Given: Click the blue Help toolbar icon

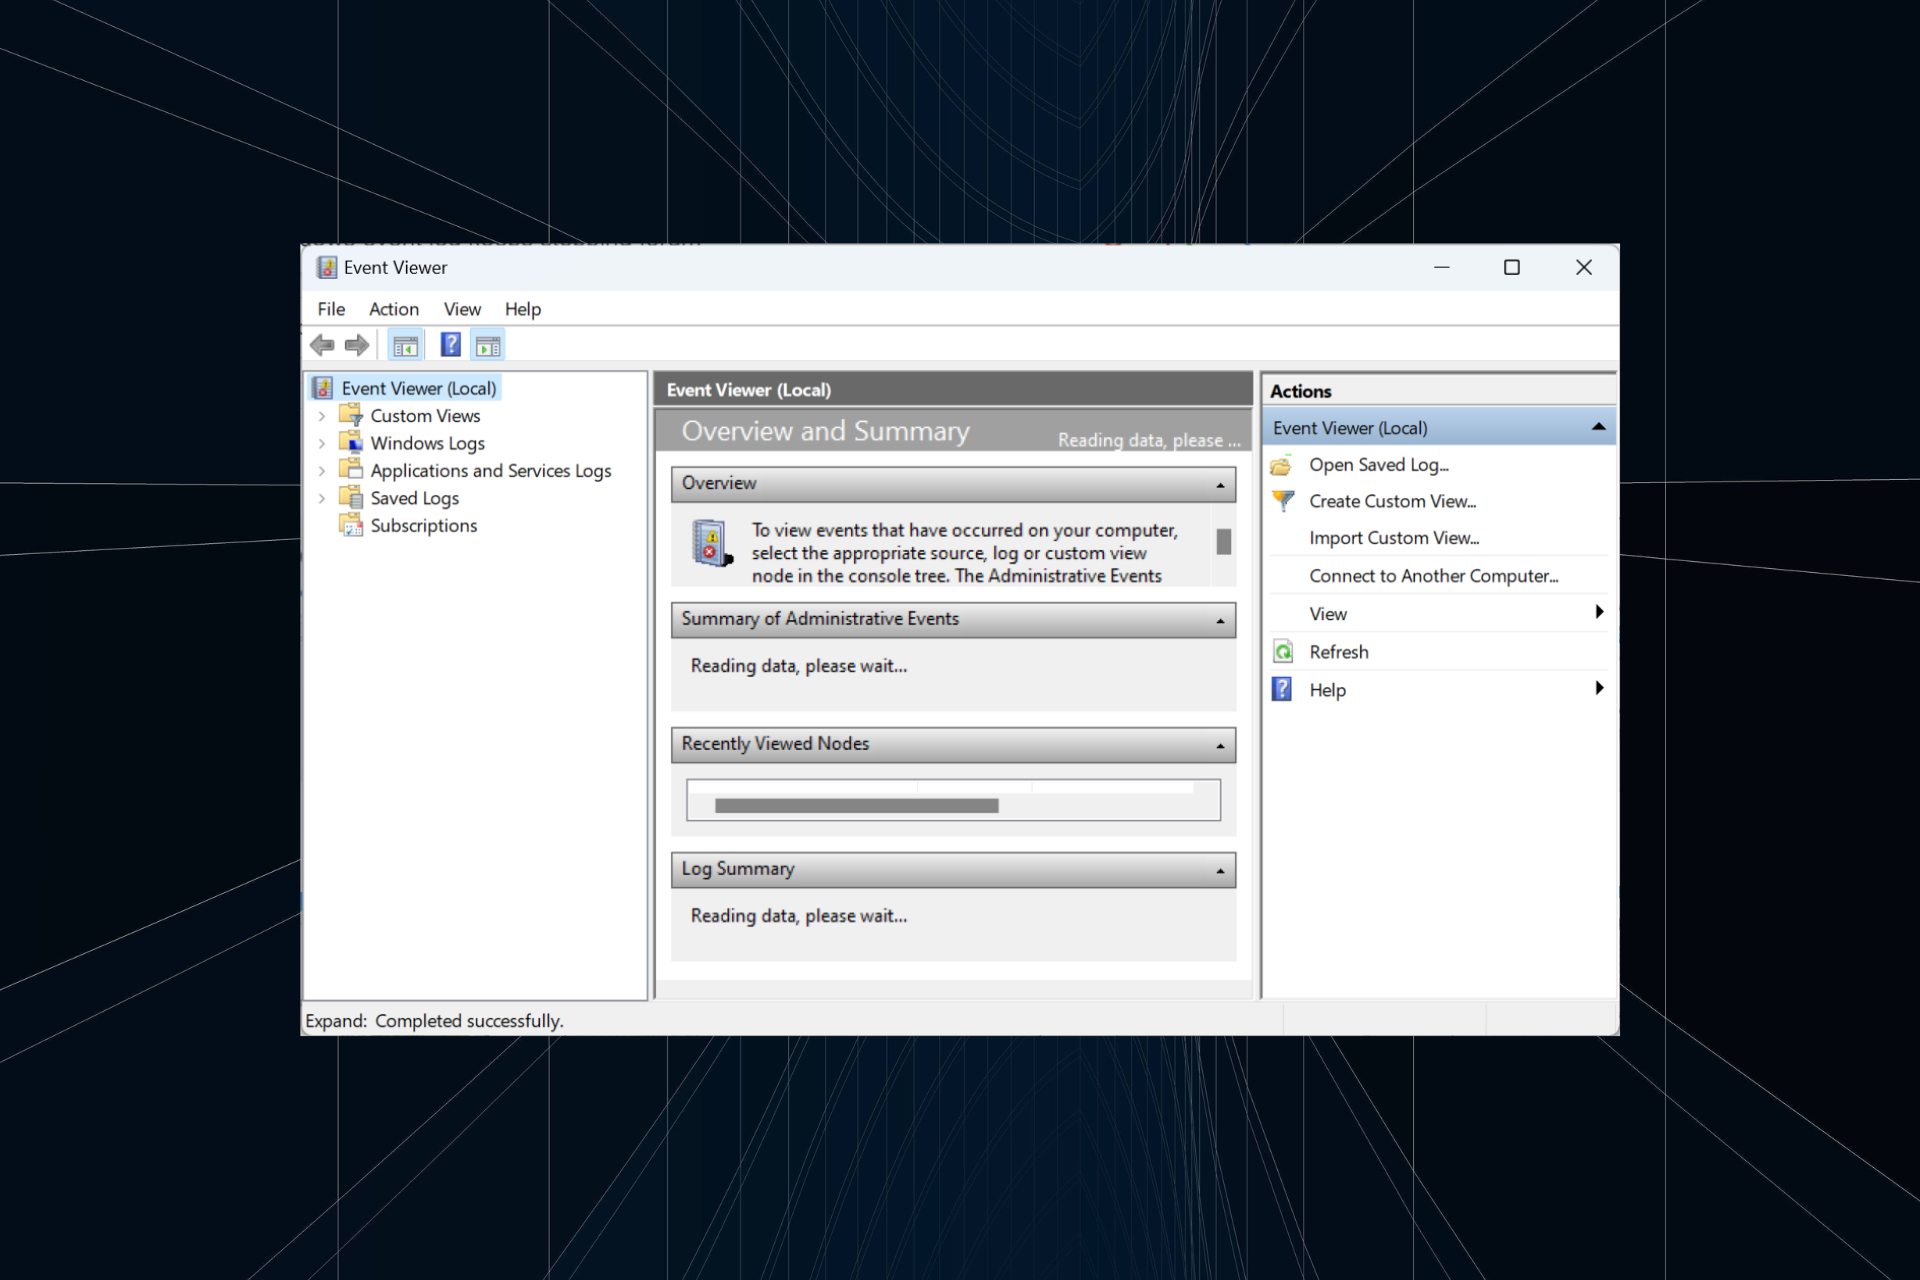Looking at the screenshot, I should tap(451, 345).
